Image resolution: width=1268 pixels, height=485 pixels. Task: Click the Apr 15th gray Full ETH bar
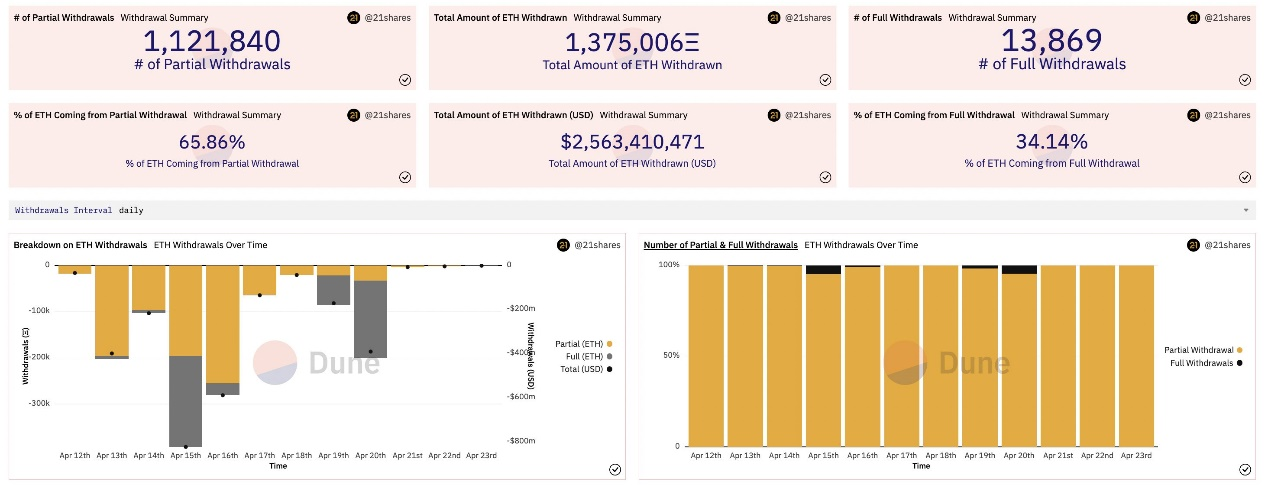tap(187, 401)
